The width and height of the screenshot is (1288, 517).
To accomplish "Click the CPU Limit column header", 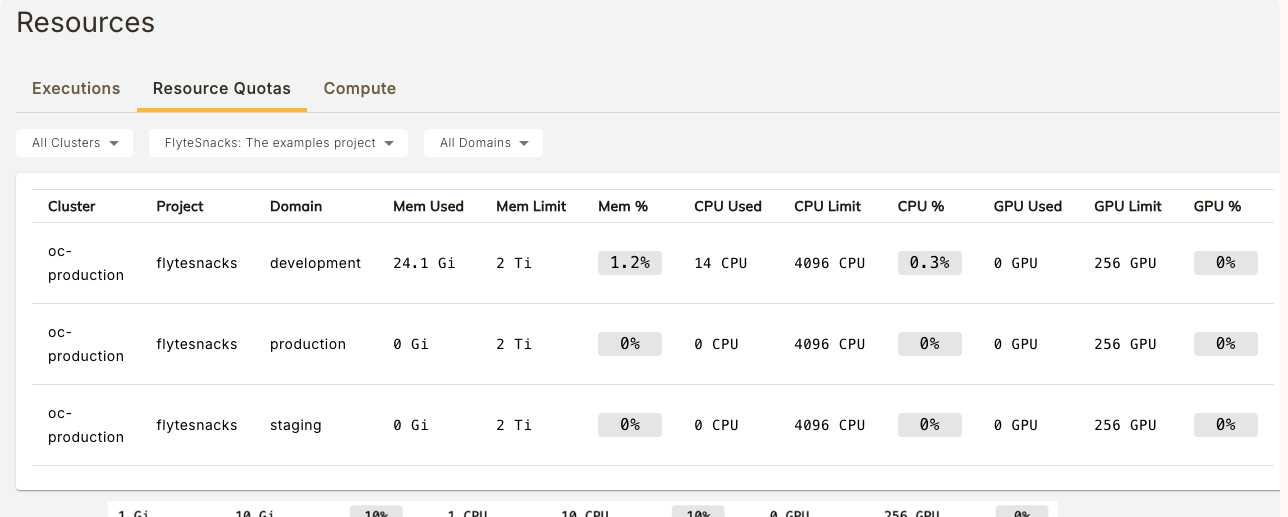I will point(828,206).
